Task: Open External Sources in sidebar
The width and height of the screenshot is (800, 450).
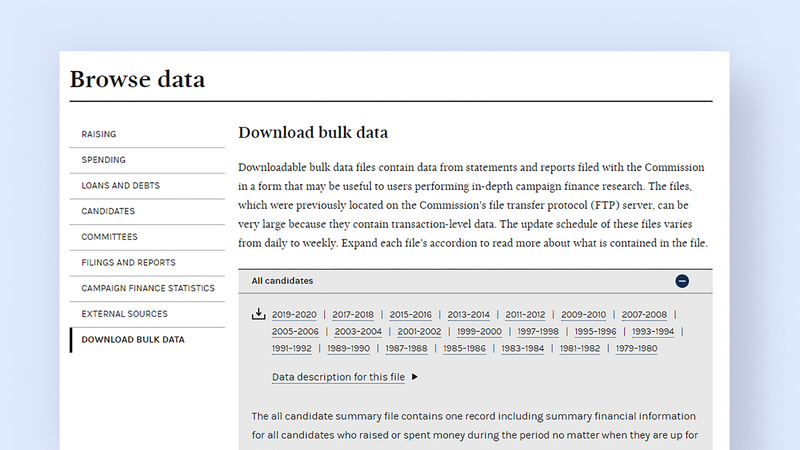Action: (125, 314)
